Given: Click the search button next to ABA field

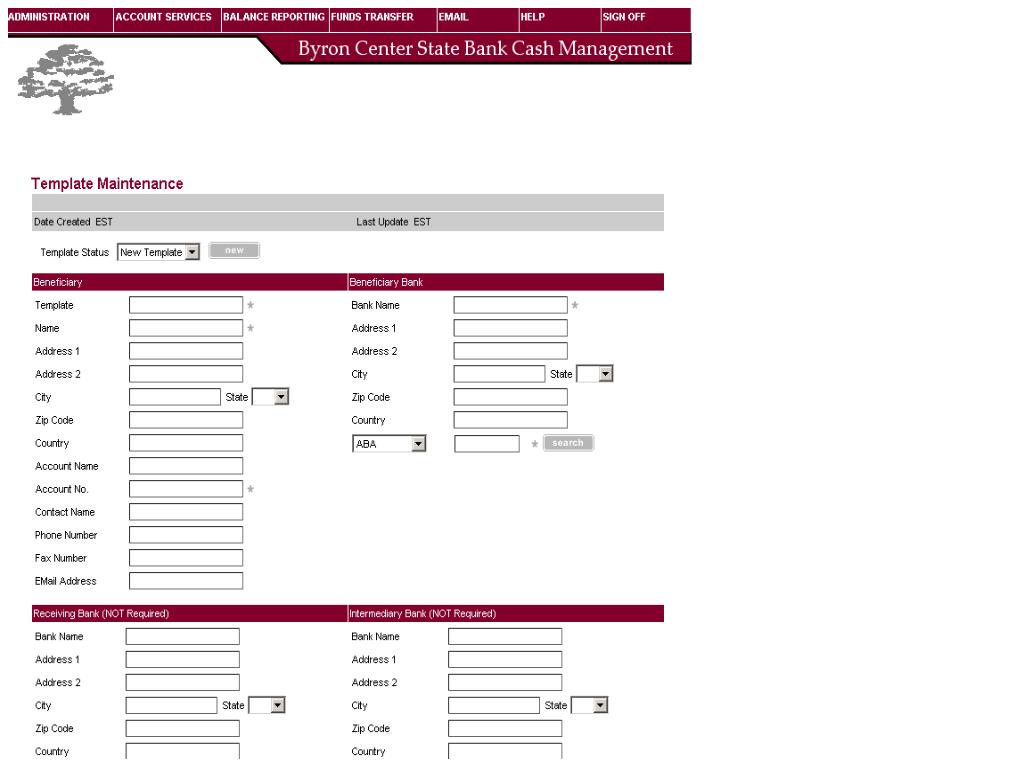Looking at the screenshot, I should pyautogui.click(x=568, y=443).
